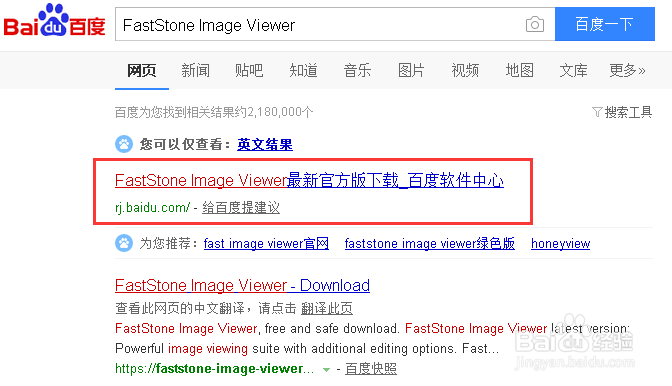Click the rj.baidu.com/ URL text

pyautogui.click(x=153, y=208)
